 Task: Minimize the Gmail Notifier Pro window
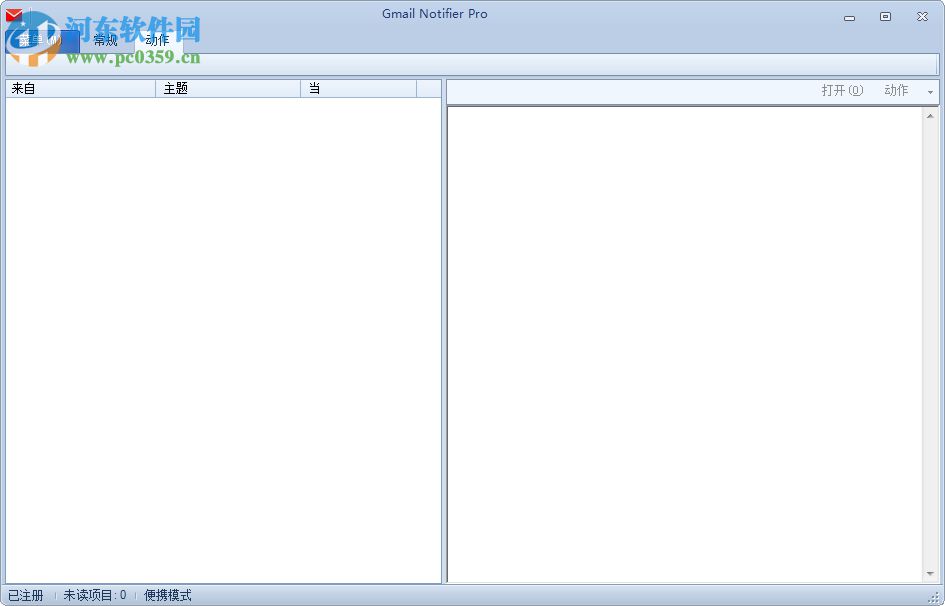pos(850,17)
